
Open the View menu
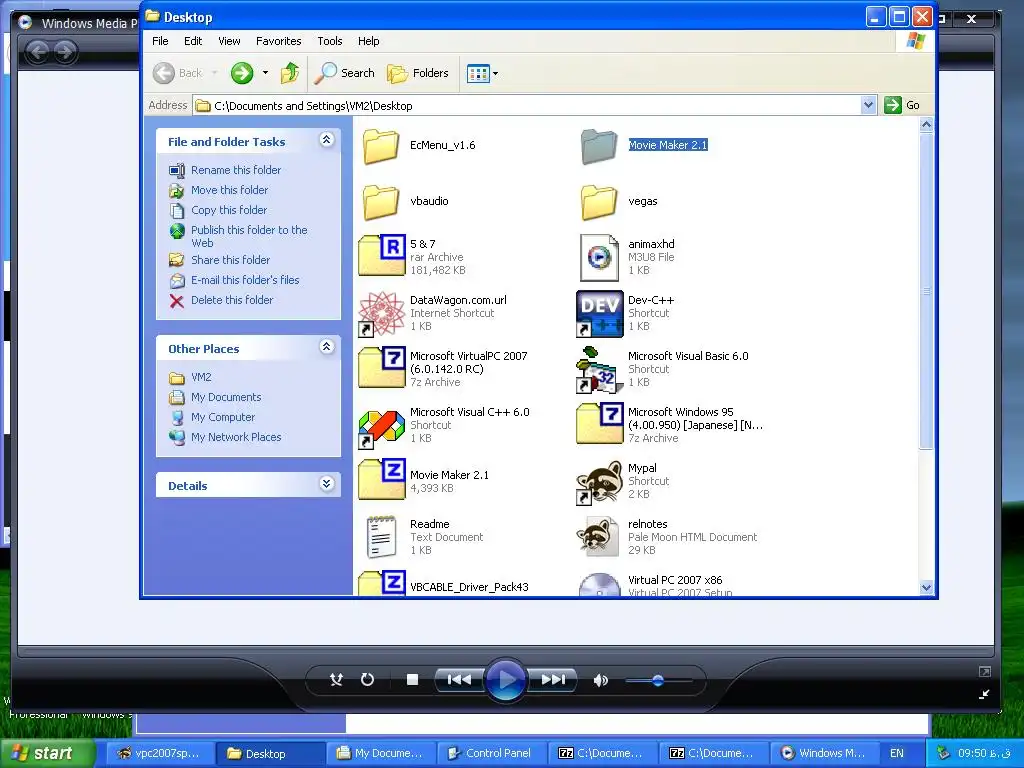(x=229, y=41)
